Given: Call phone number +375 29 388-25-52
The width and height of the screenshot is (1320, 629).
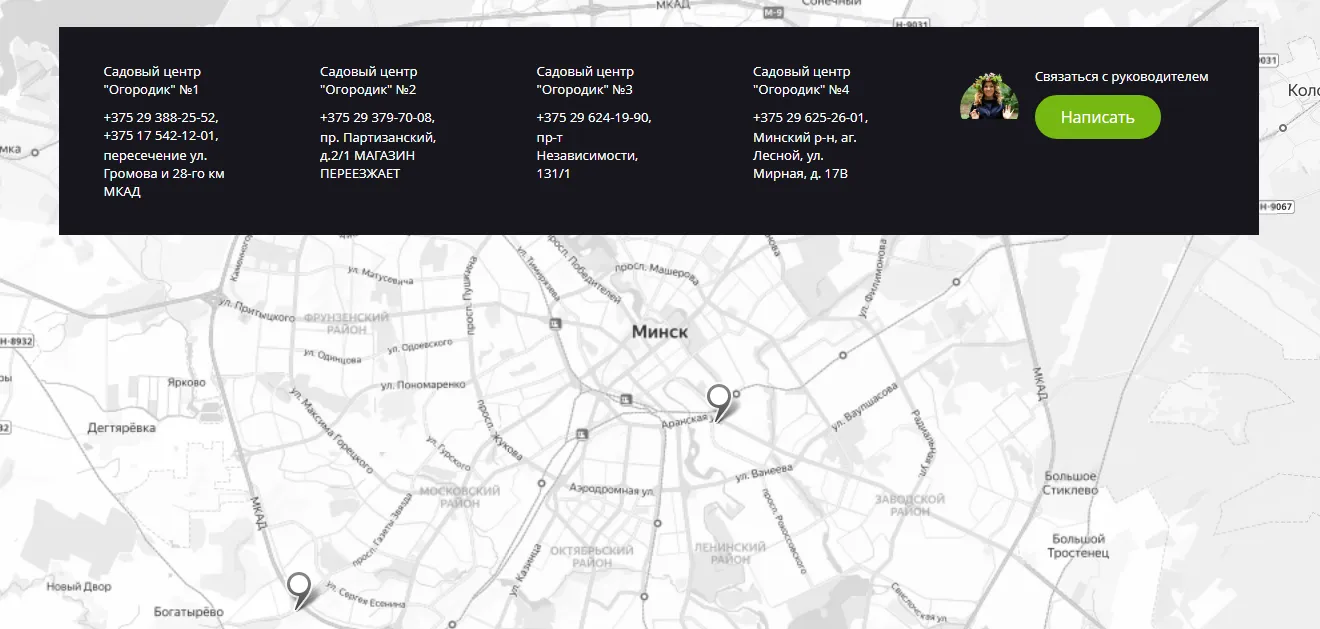Looking at the screenshot, I should point(160,117).
